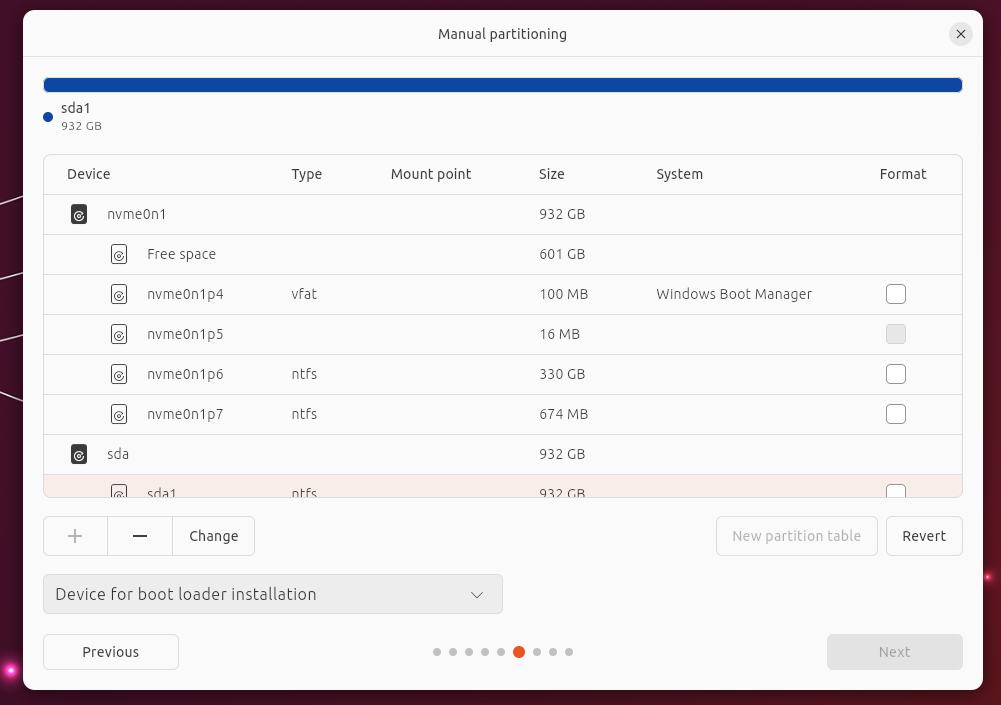Click the nvme0n1p5 partition icon

tap(119, 334)
